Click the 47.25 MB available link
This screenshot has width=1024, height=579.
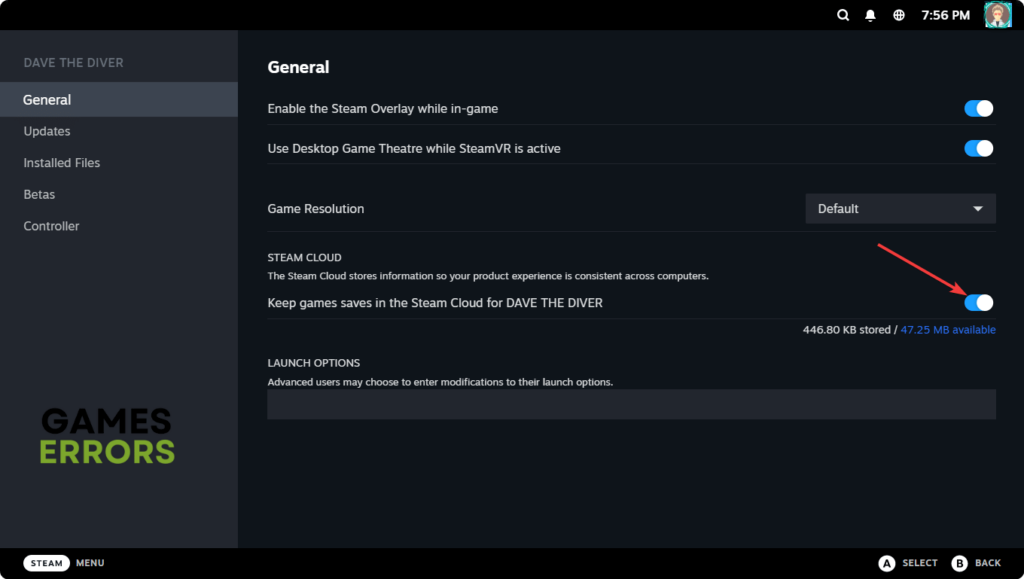947,329
